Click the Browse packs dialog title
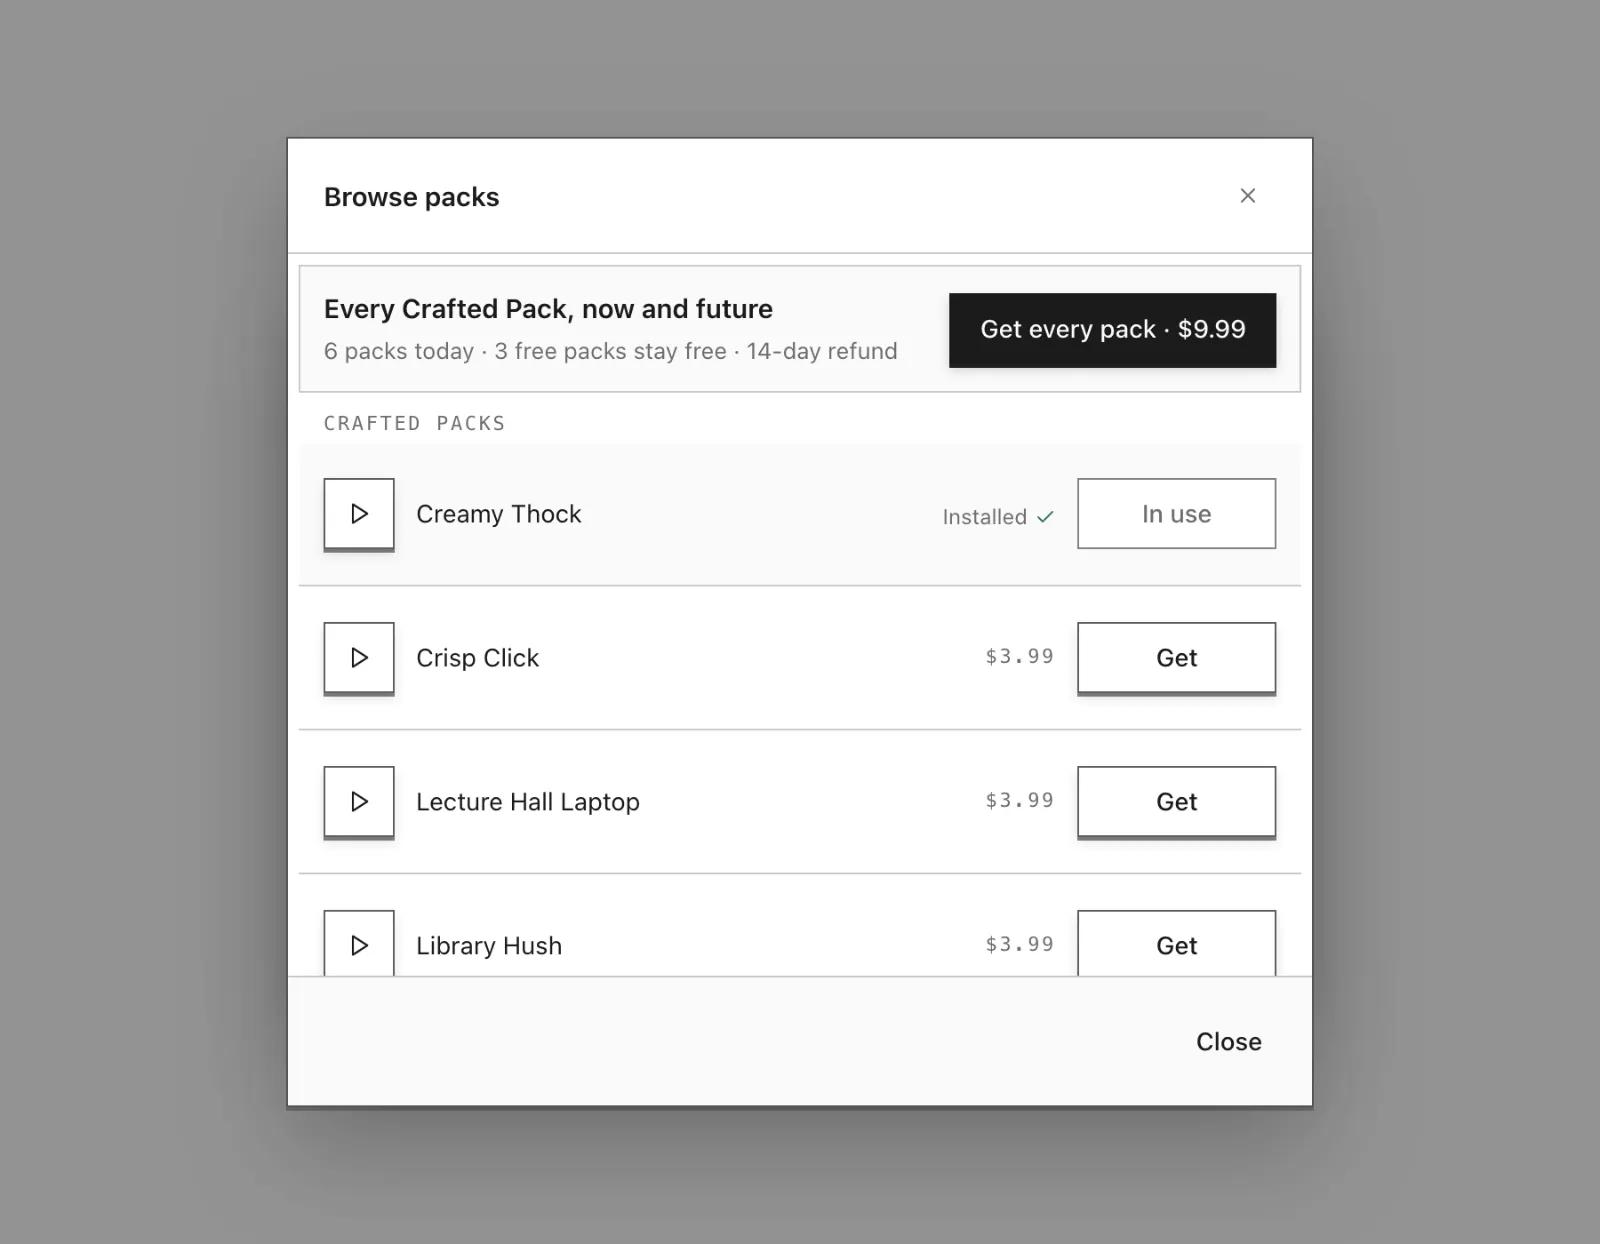This screenshot has height=1244, width=1600. [411, 197]
